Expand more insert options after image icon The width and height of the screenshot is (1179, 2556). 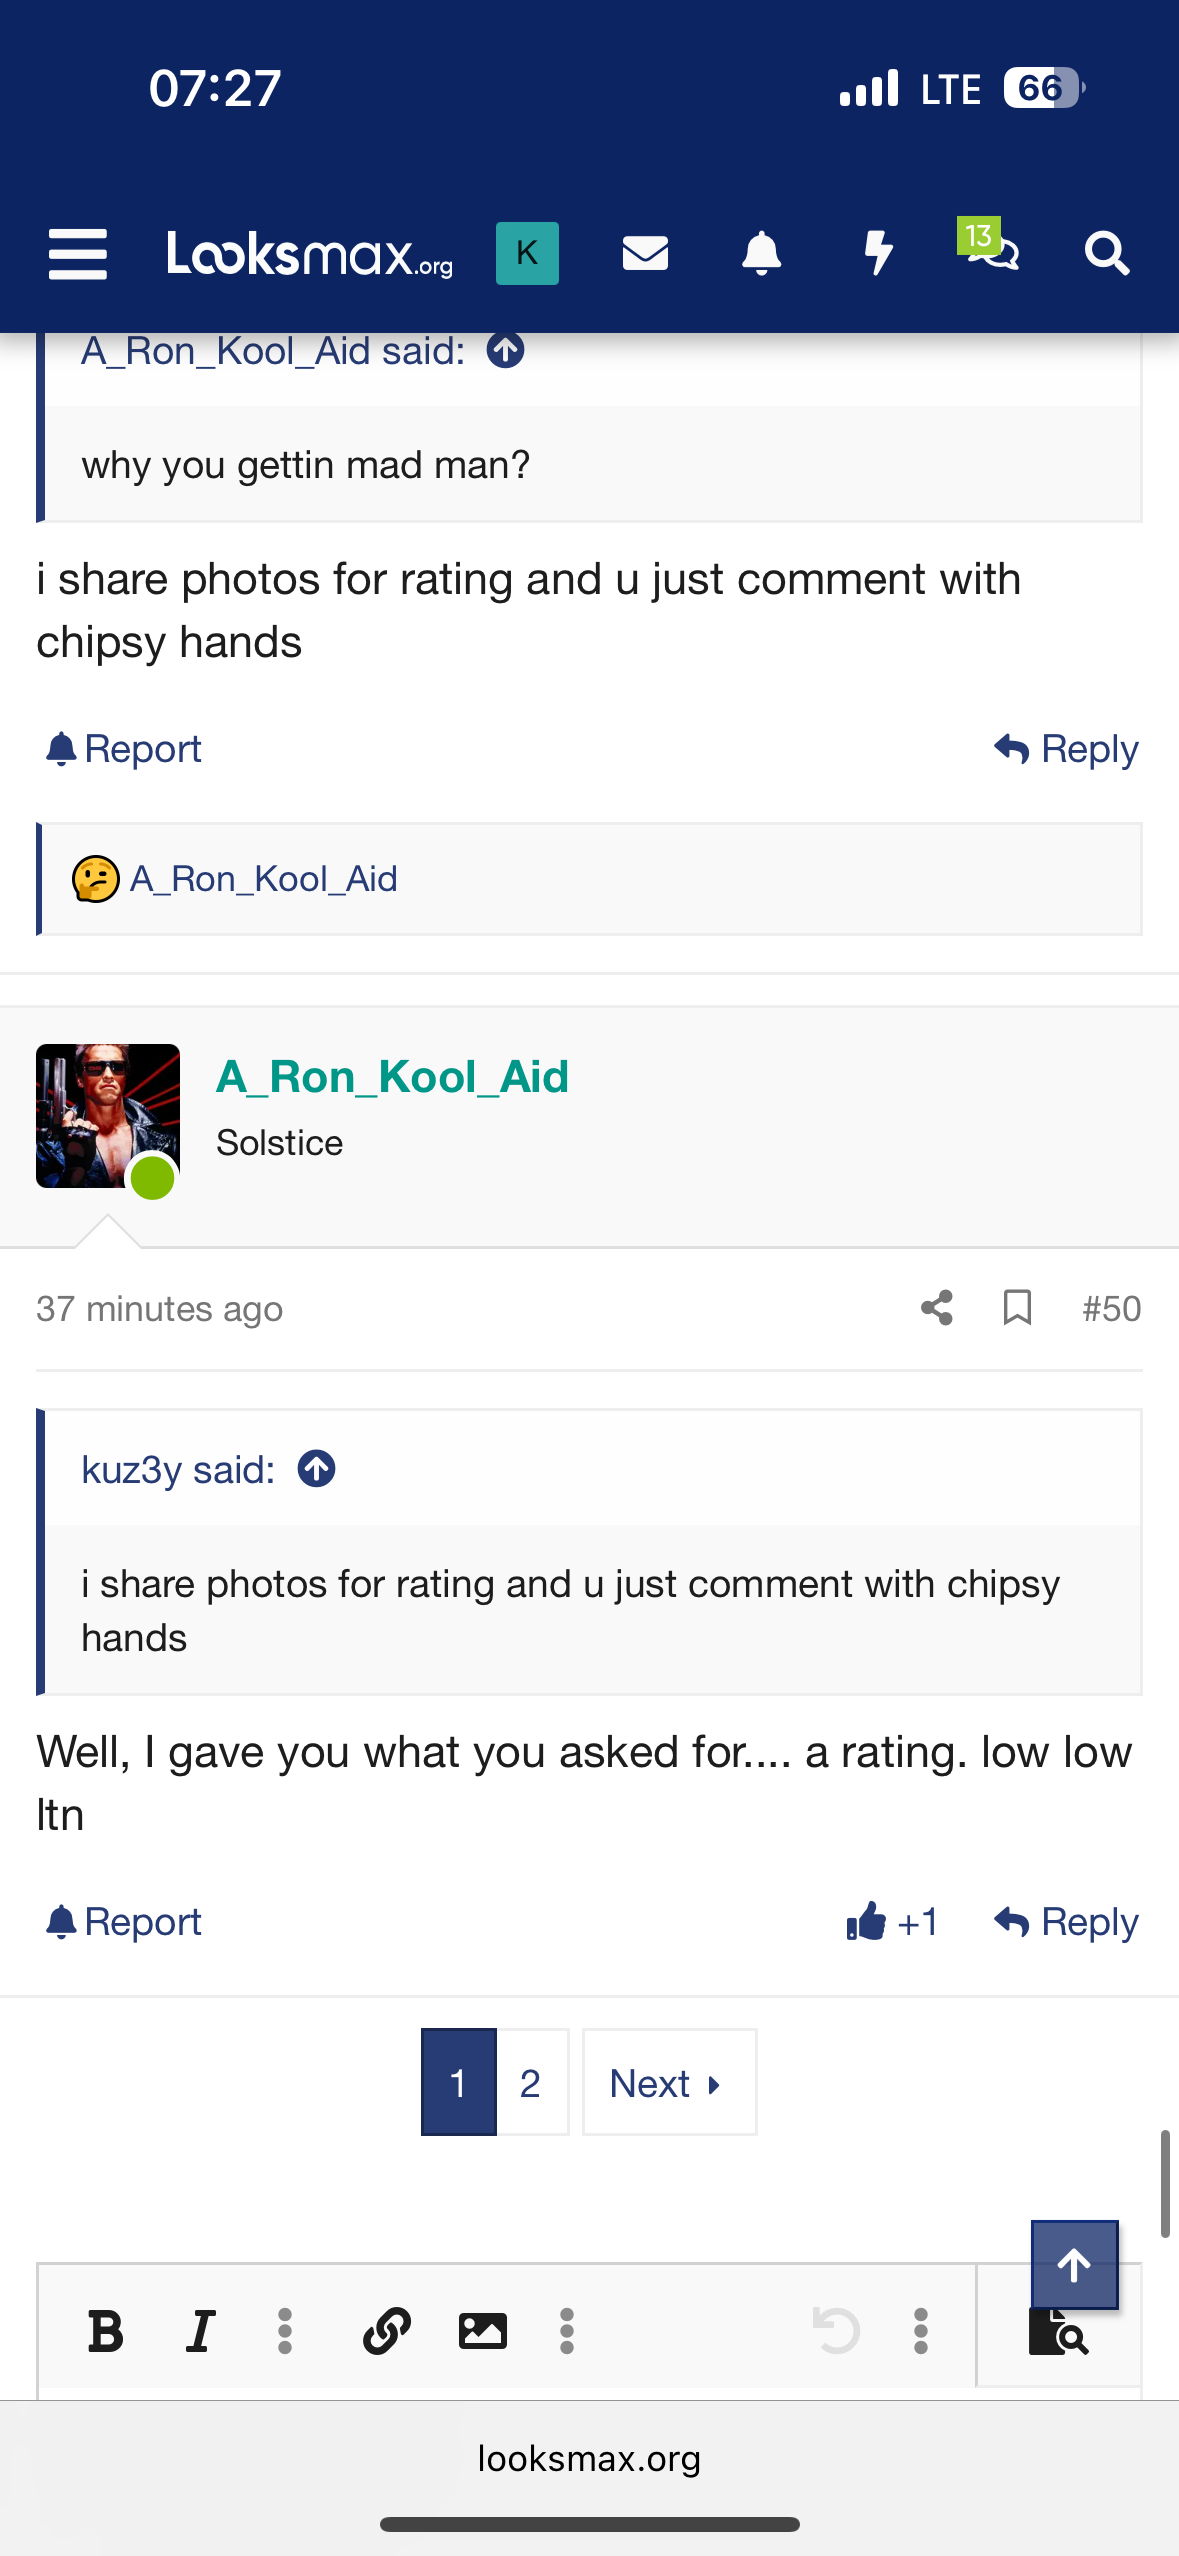pyautogui.click(x=567, y=2331)
